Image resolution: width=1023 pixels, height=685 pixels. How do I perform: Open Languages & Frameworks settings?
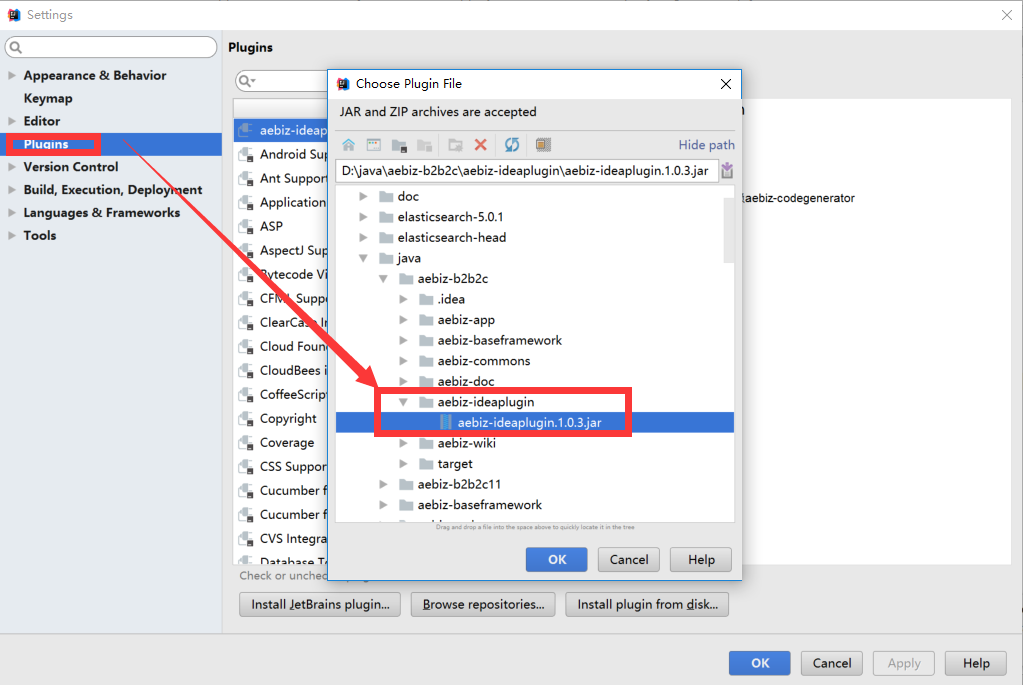pyautogui.click(x=102, y=213)
